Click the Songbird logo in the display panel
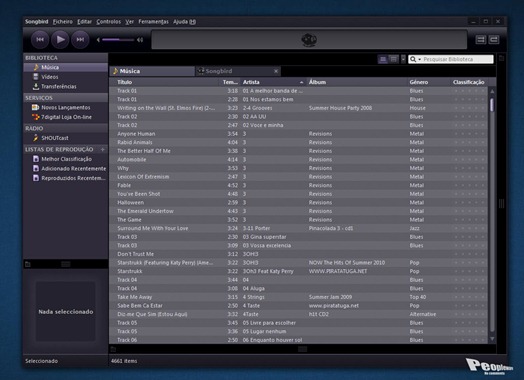Viewport: 524px width, 380px height. [309, 40]
